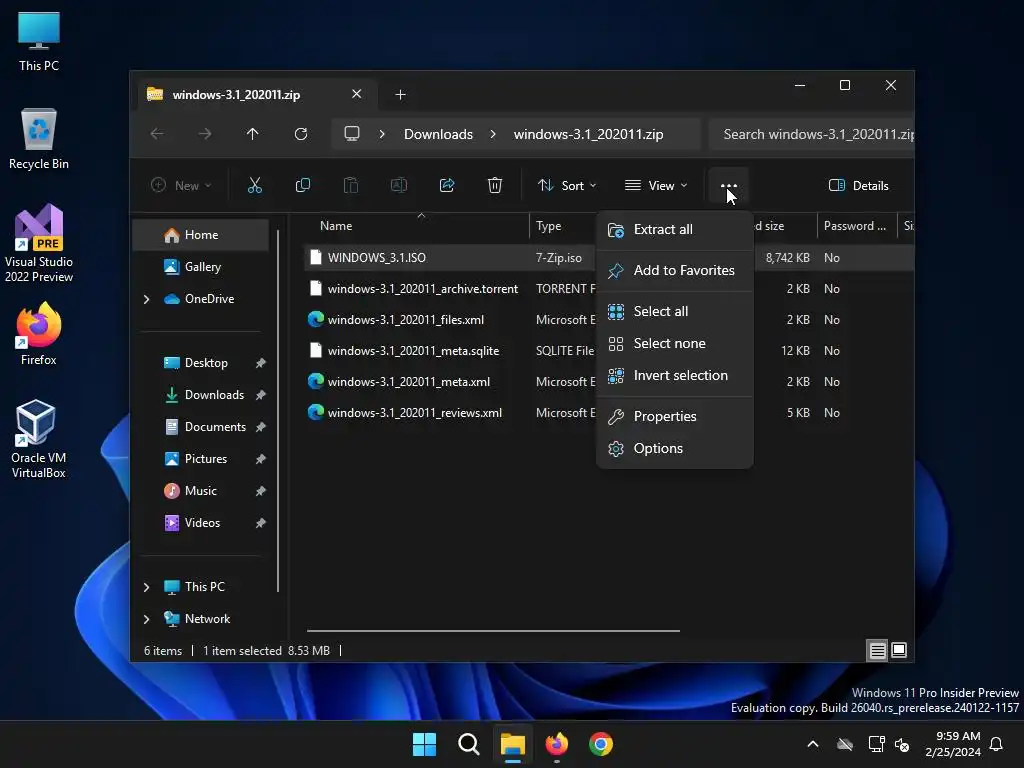Open Firefox desktop shortcut
The image size is (1024, 768).
[39, 334]
